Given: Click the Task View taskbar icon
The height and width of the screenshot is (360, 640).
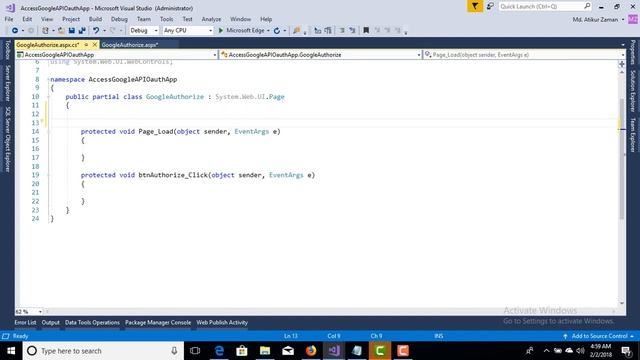Looking at the screenshot, I should [195, 351].
